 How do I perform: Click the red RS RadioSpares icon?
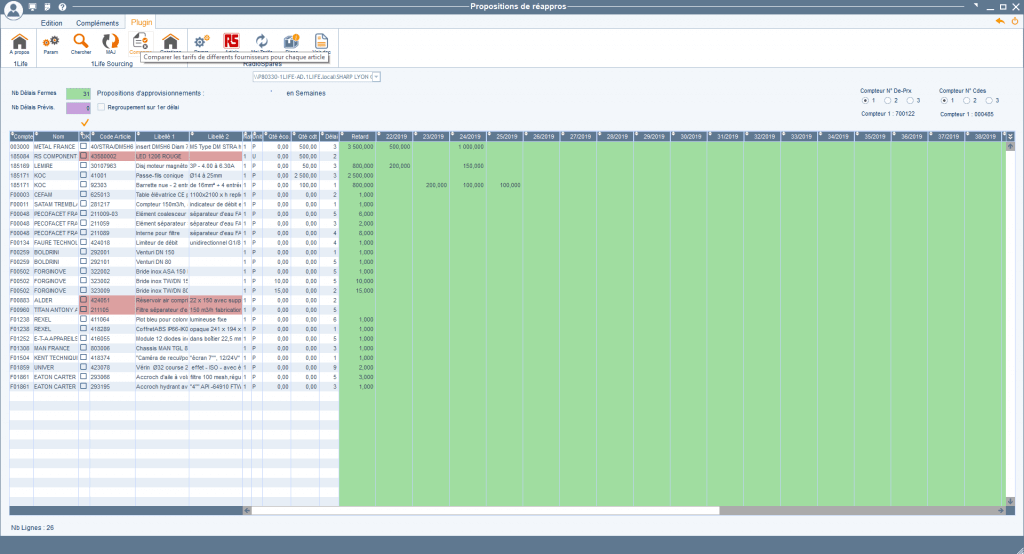pos(232,42)
